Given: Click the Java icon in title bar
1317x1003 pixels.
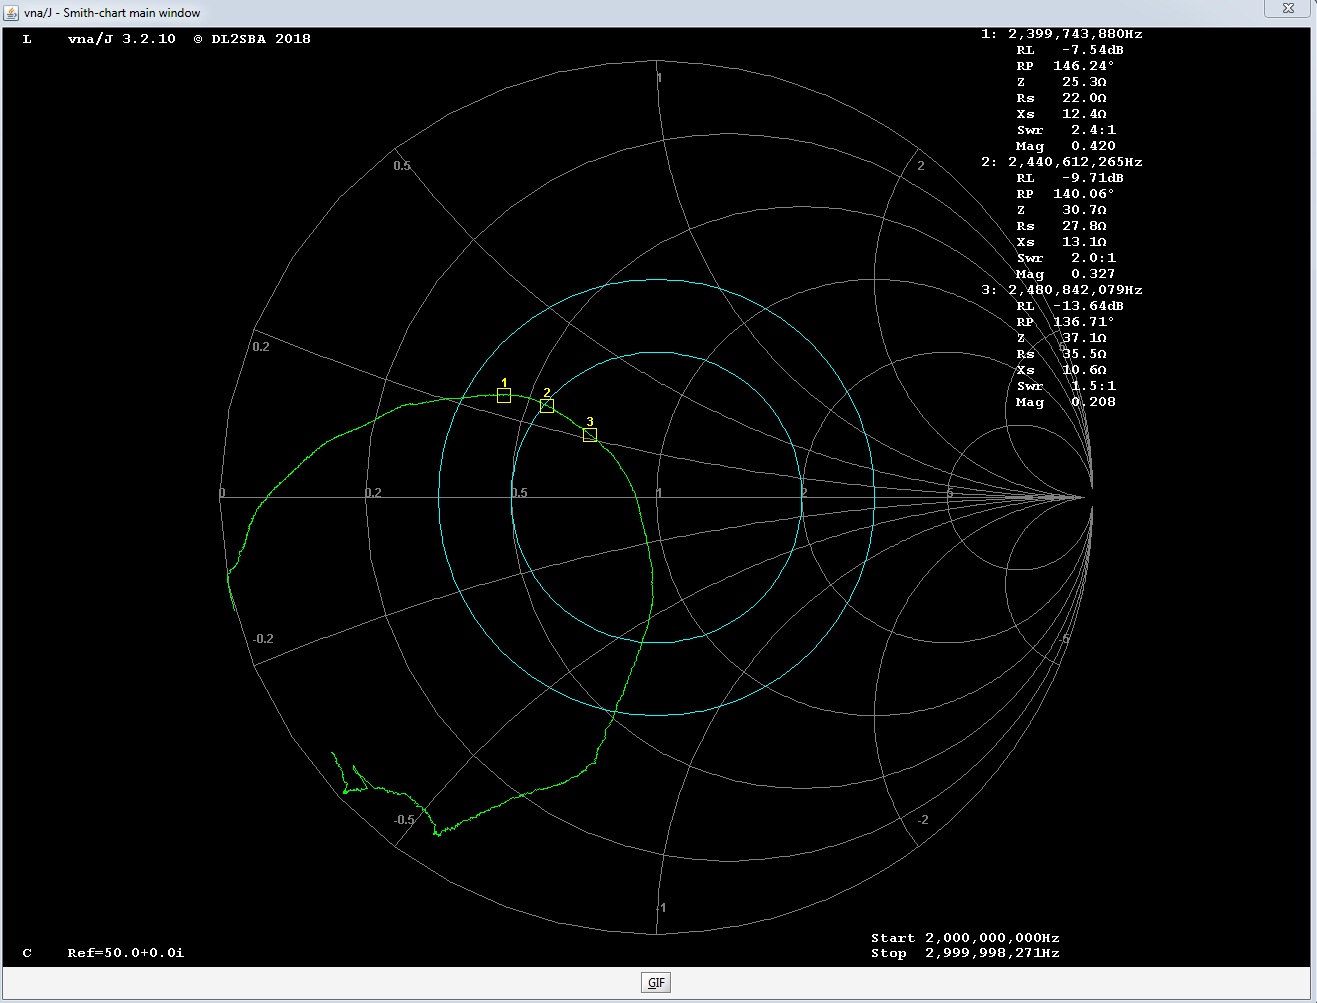Looking at the screenshot, I should click(x=11, y=13).
